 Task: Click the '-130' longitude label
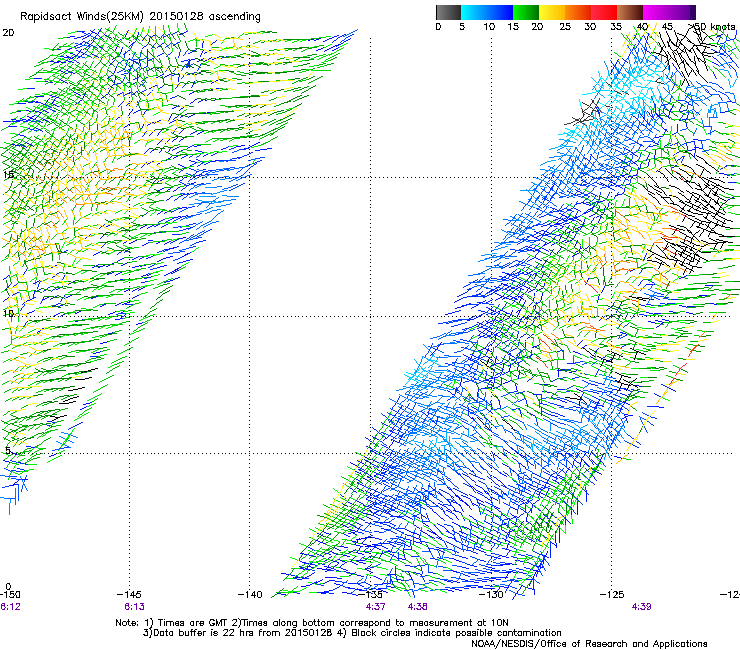click(x=491, y=595)
